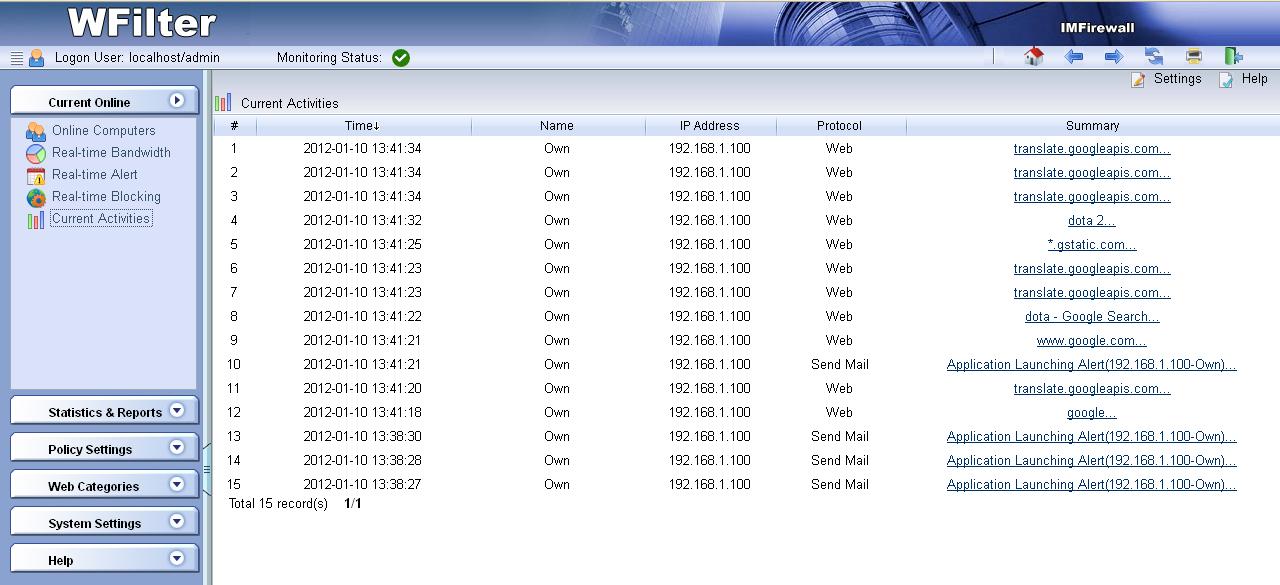Click the Logout door icon
Screen dimensions: 1280x585
(x=1233, y=57)
